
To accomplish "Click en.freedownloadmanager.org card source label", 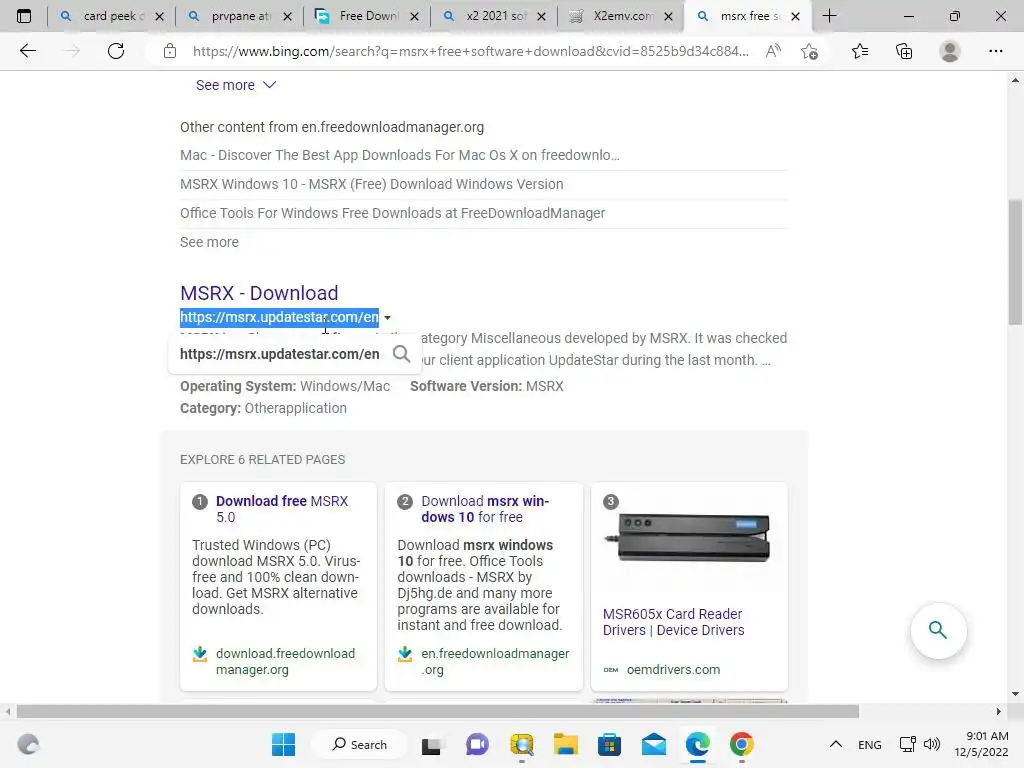I will click(x=495, y=662).
